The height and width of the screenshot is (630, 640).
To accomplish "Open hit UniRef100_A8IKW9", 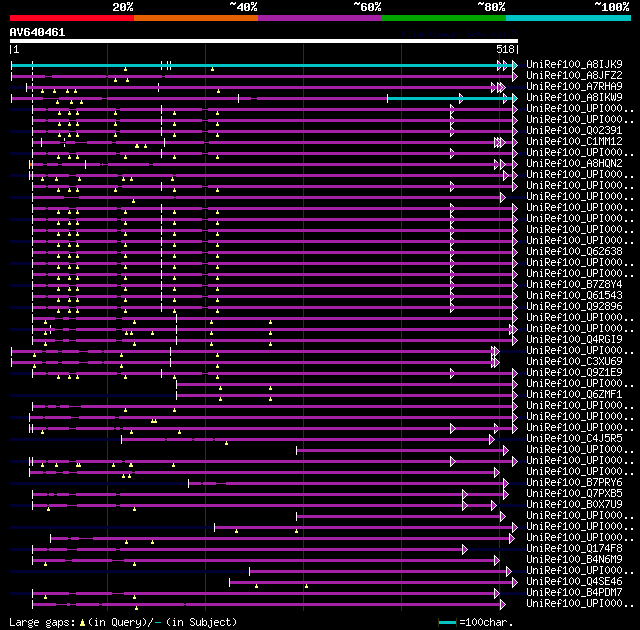I will pyautogui.click(x=574, y=98).
